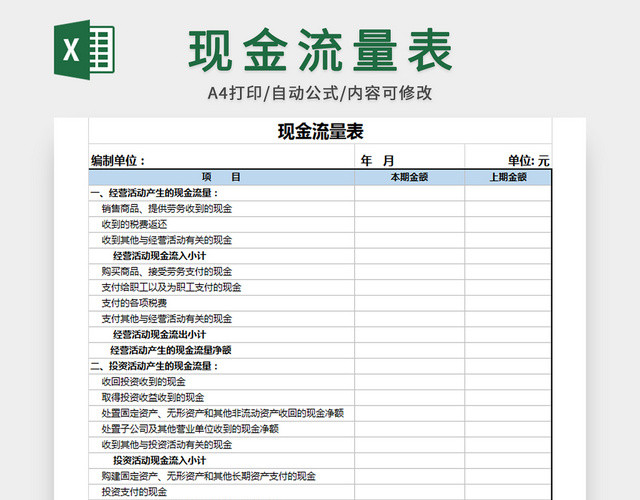Select row 收回投资收到的现金
Viewport: 640px width, 500px height.
coord(320,382)
